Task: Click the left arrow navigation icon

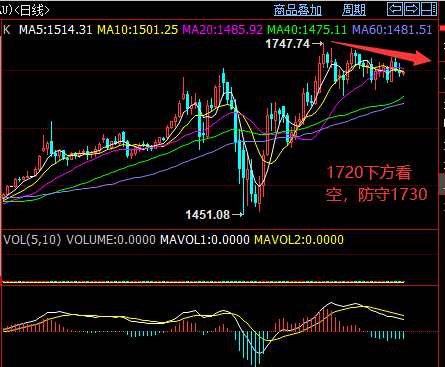Action: pos(395,9)
